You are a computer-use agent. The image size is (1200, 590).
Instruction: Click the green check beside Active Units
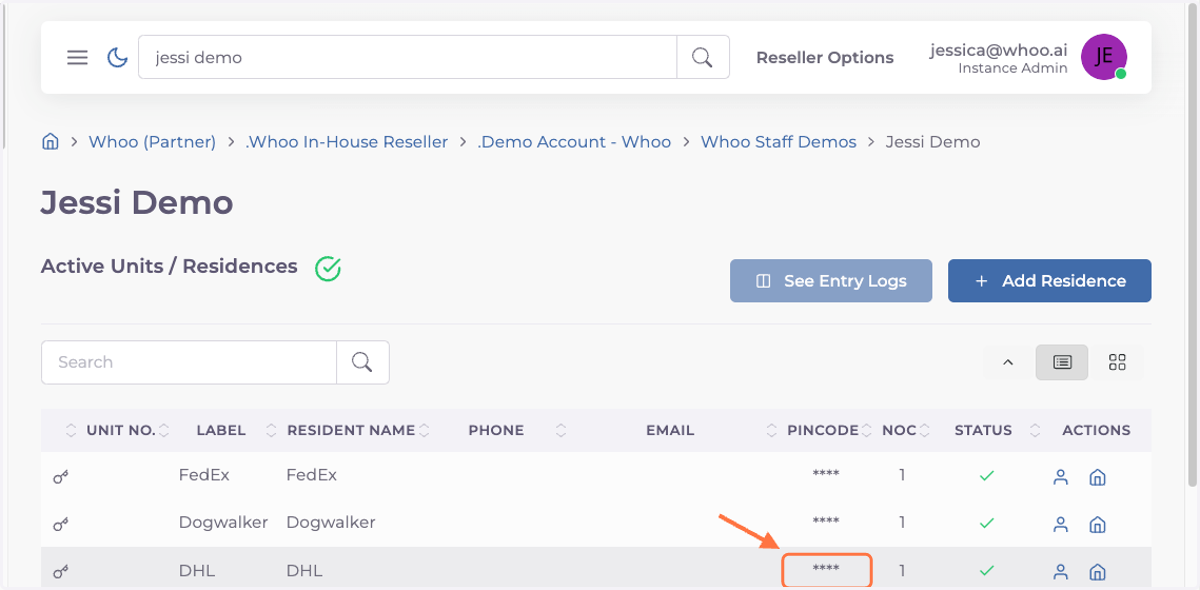pyautogui.click(x=328, y=268)
